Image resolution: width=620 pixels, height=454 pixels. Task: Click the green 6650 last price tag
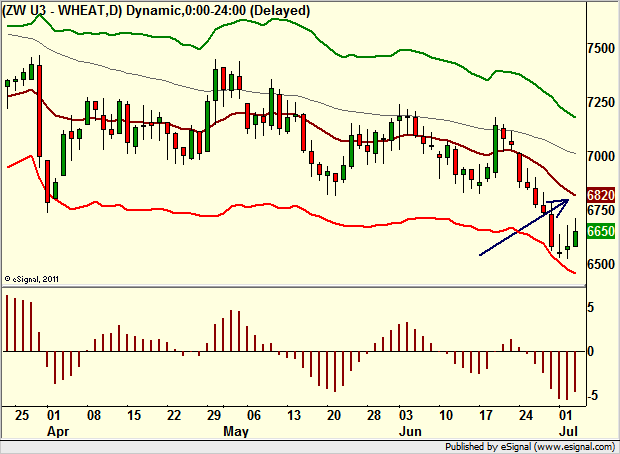[601, 231]
